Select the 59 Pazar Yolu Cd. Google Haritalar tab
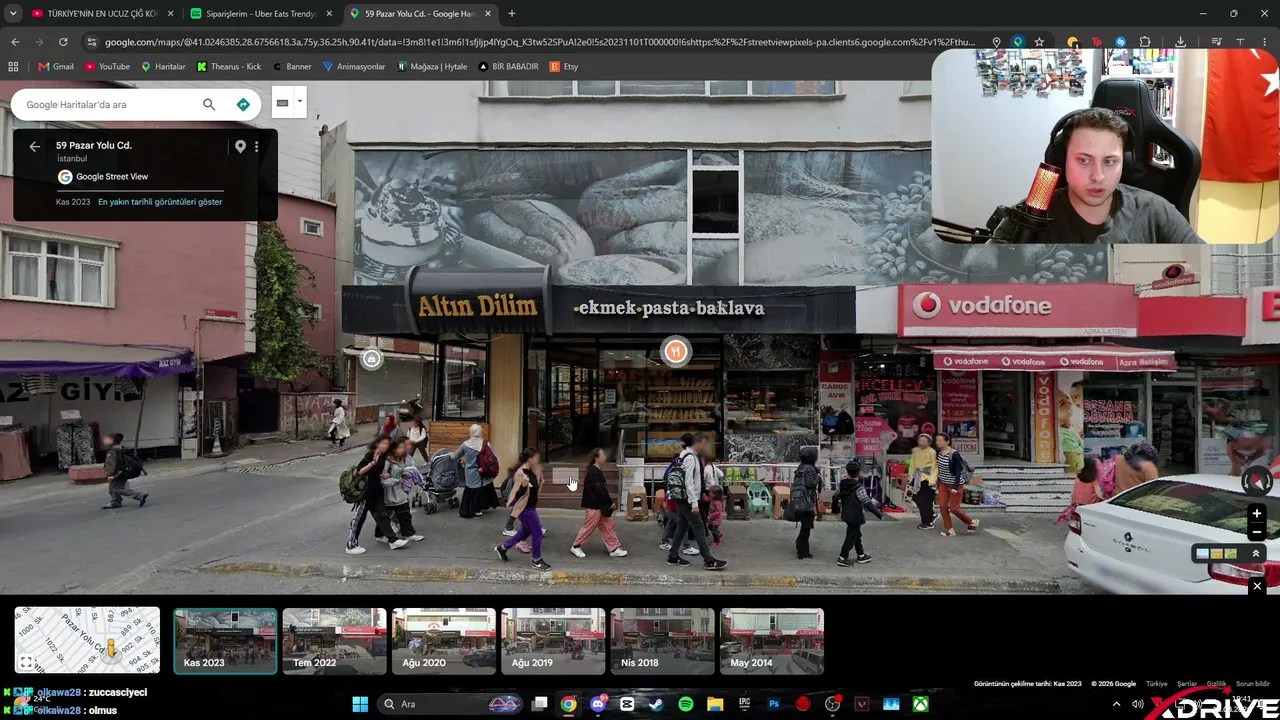This screenshot has height=720, width=1280. 420,14
